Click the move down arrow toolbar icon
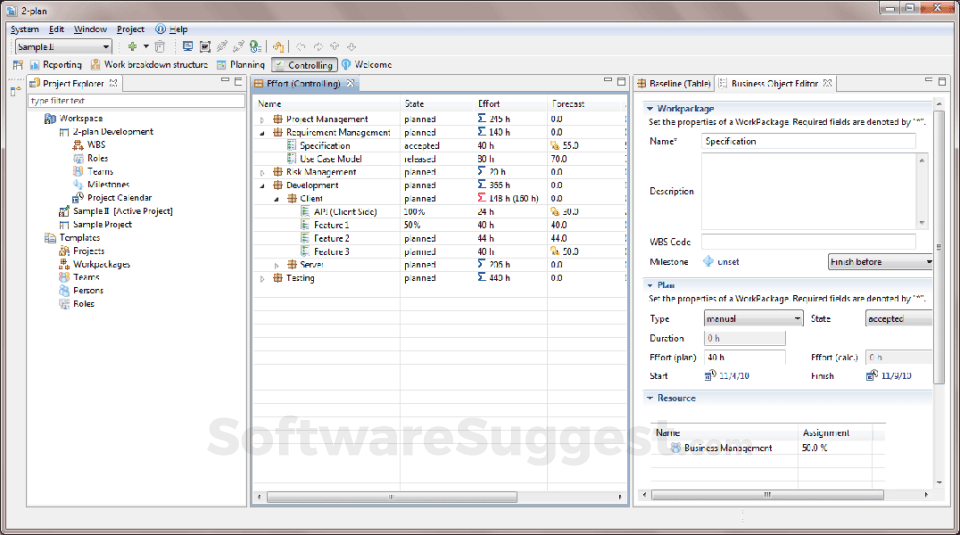Image resolution: width=960 pixels, height=535 pixels. coord(351,47)
